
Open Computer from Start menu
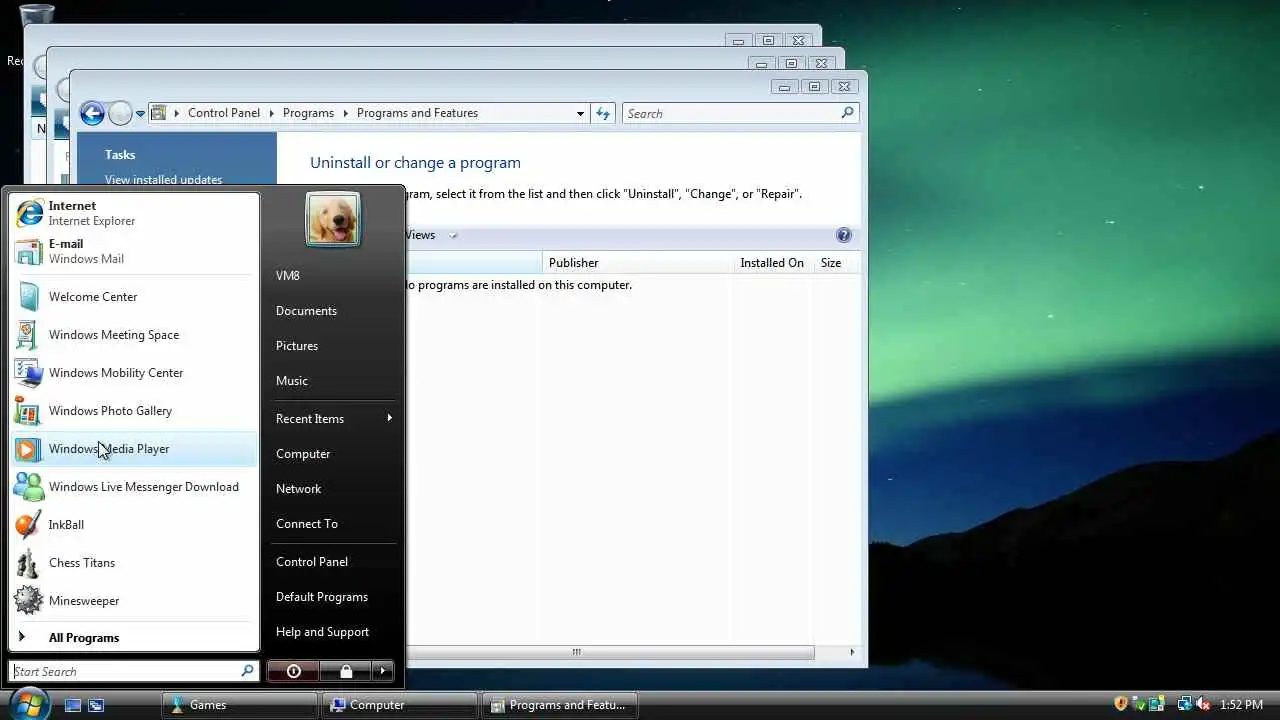pos(333,454)
